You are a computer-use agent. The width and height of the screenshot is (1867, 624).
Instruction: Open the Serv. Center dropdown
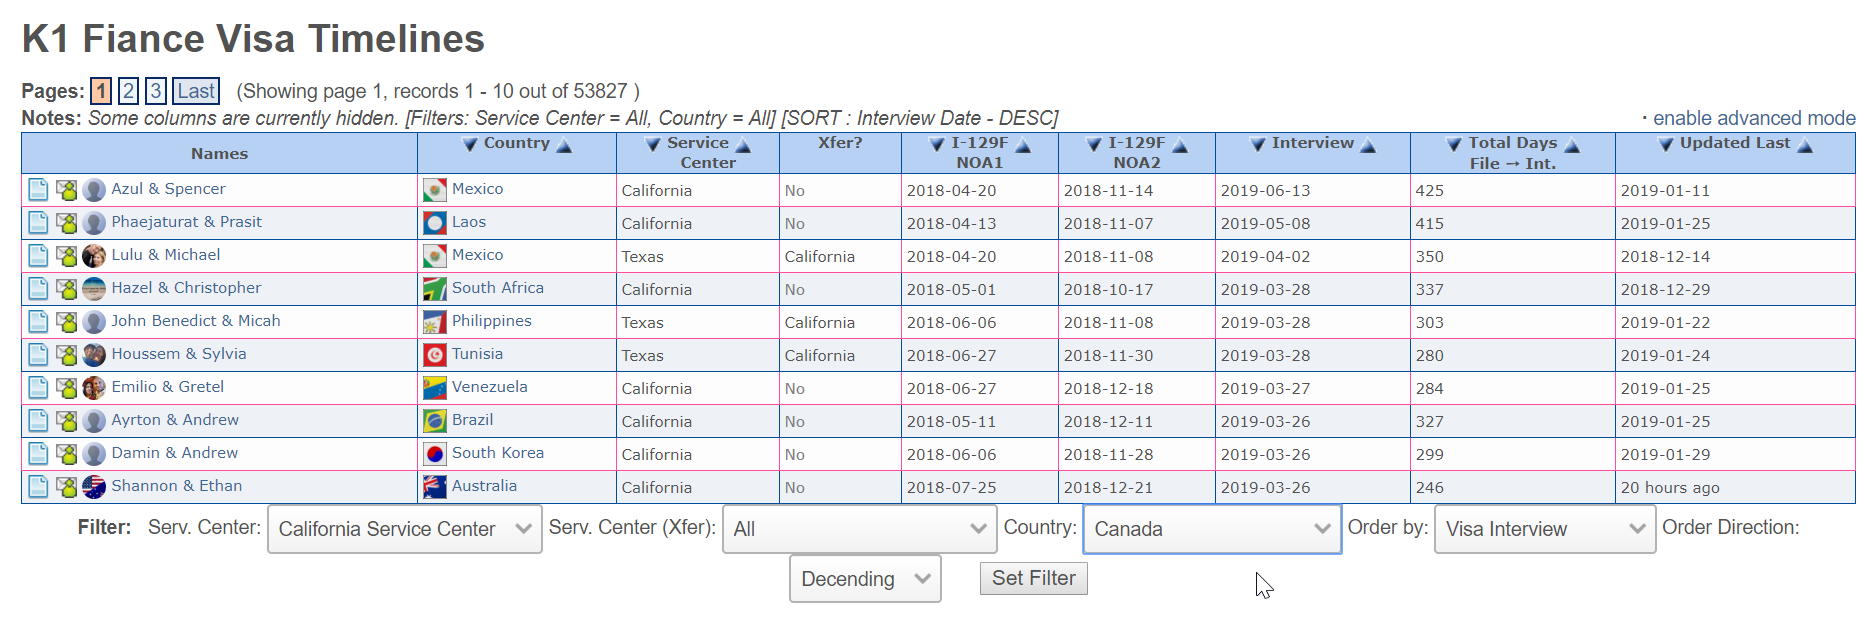coord(405,529)
